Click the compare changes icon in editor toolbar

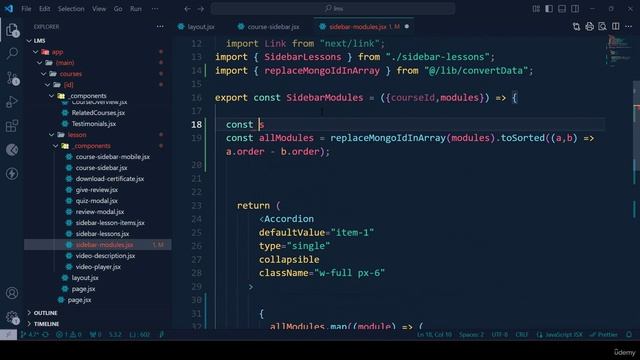[x=576, y=27]
